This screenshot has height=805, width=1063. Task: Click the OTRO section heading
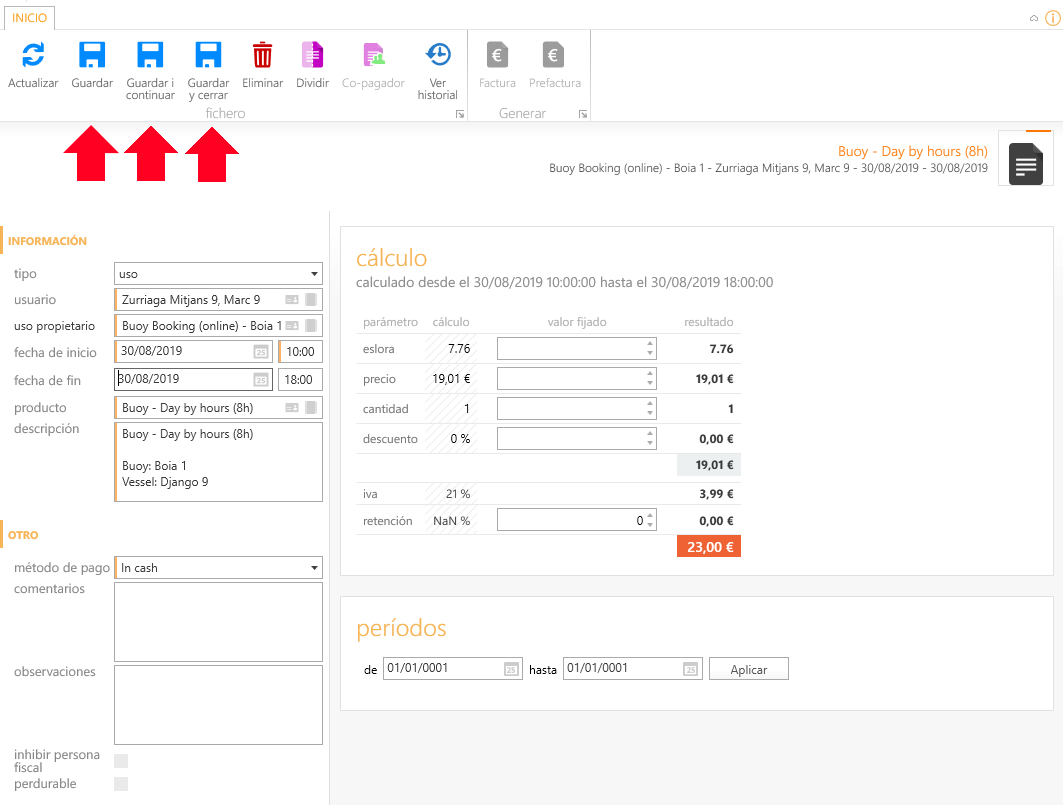[x=23, y=535]
